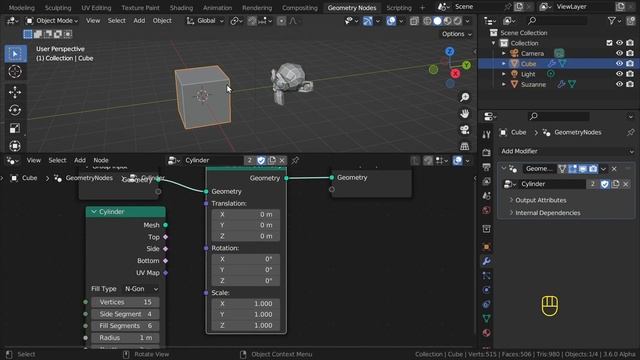This screenshot has width=640, height=360.
Task: Toggle camera view icon in viewport
Action: [464, 130]
